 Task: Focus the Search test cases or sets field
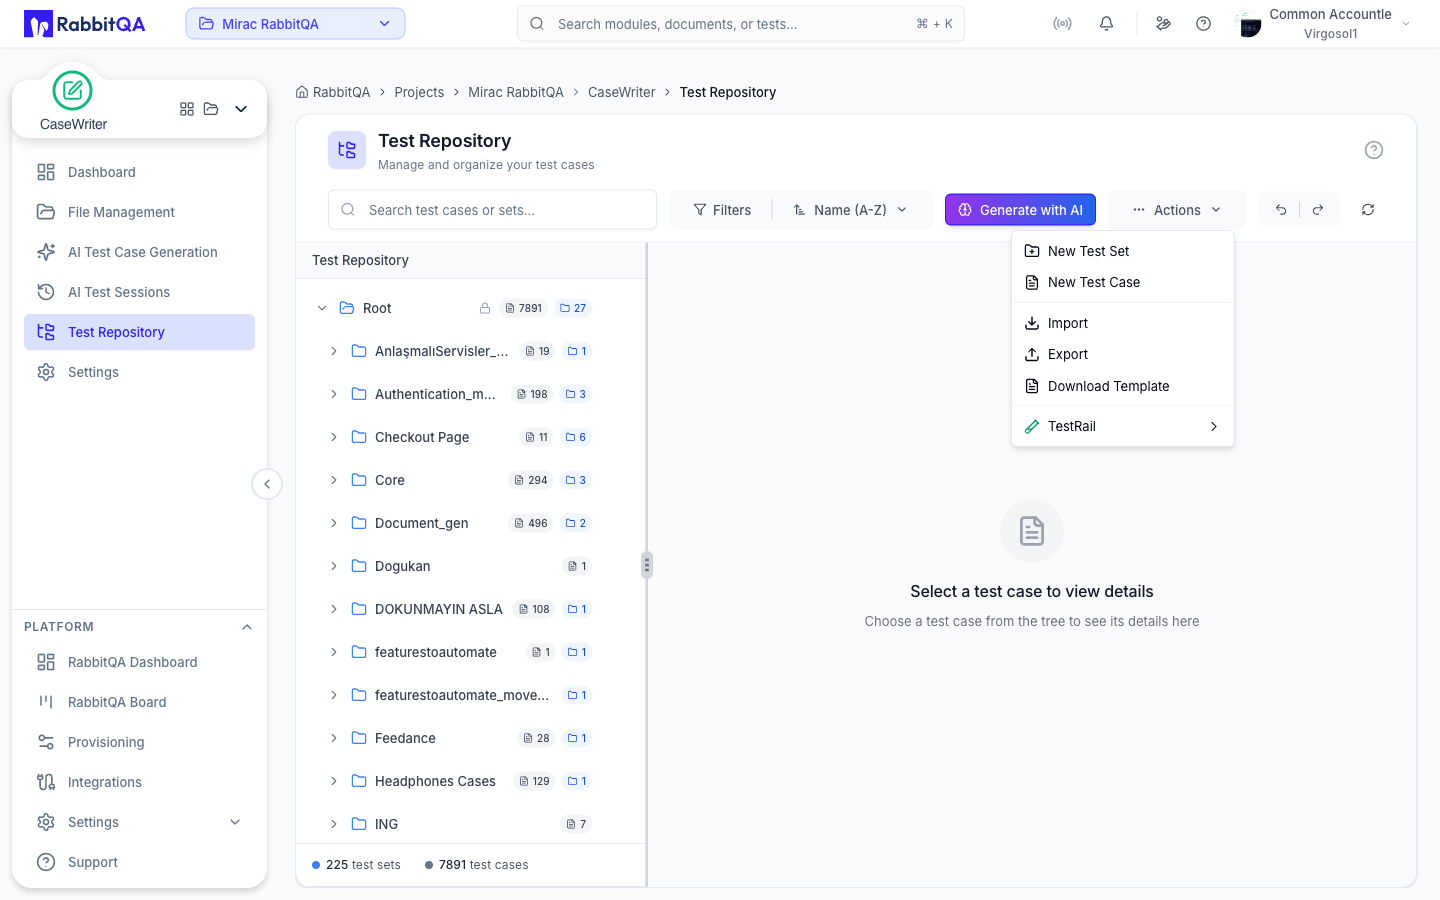pos(492,210)
